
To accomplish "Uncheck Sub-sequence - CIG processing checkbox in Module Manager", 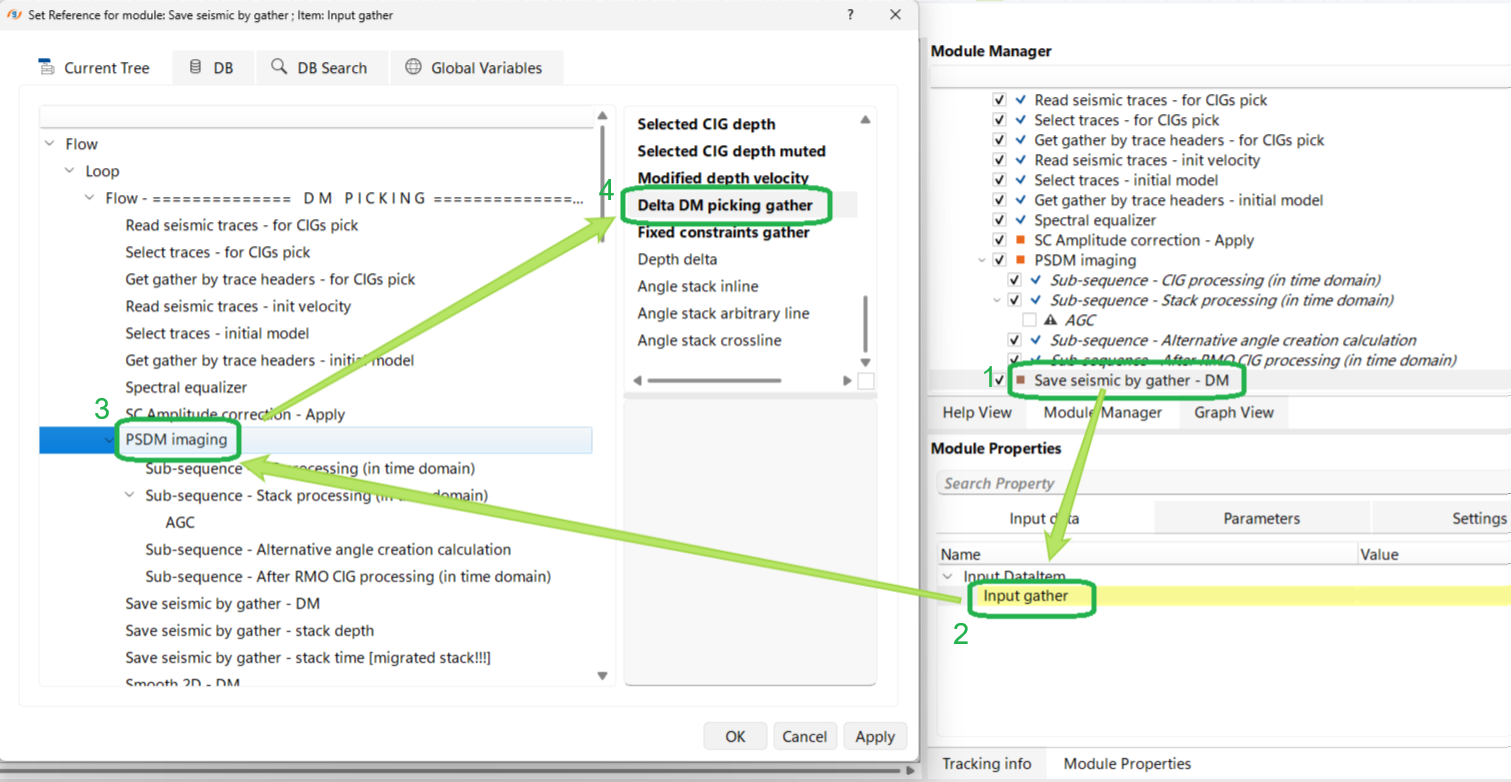I will pos(1015,280).
